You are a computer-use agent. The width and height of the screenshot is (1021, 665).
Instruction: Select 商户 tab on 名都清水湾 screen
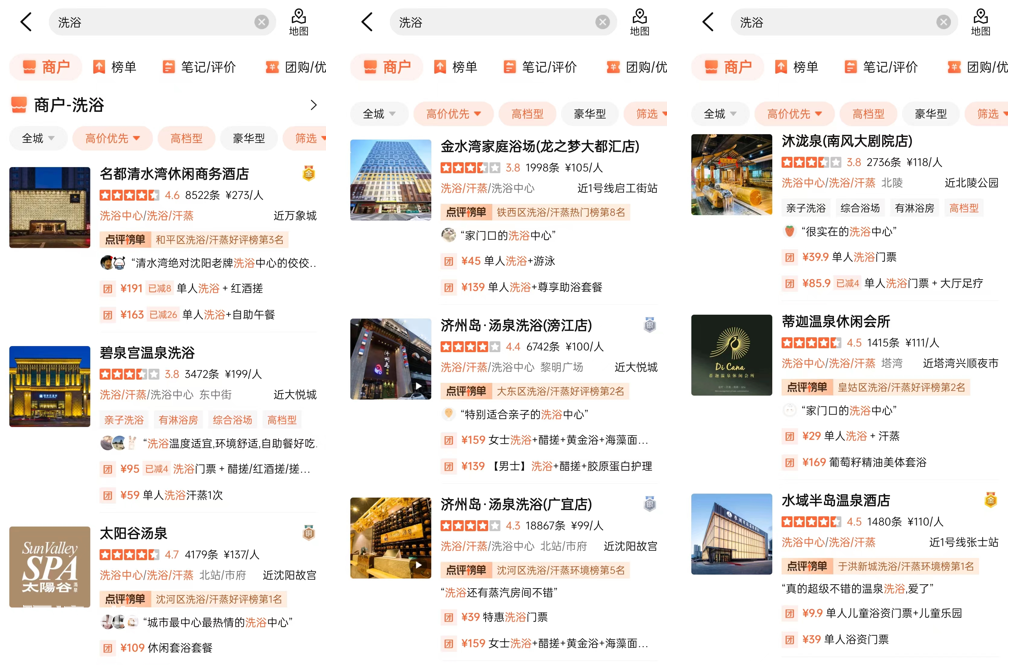tap(46, 66)
